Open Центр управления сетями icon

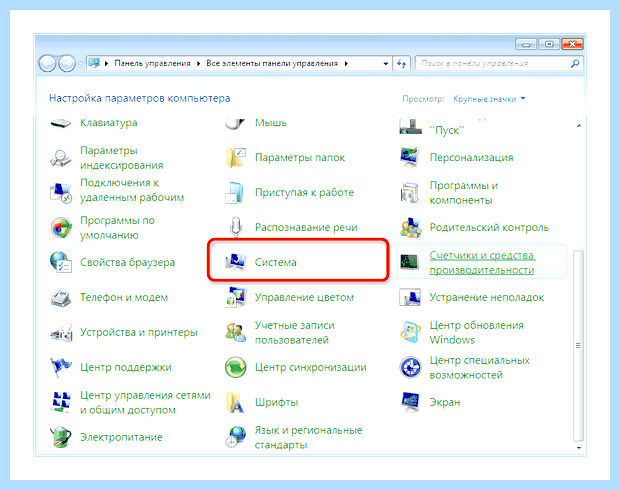pyautogui.click(x=60, y=402)
